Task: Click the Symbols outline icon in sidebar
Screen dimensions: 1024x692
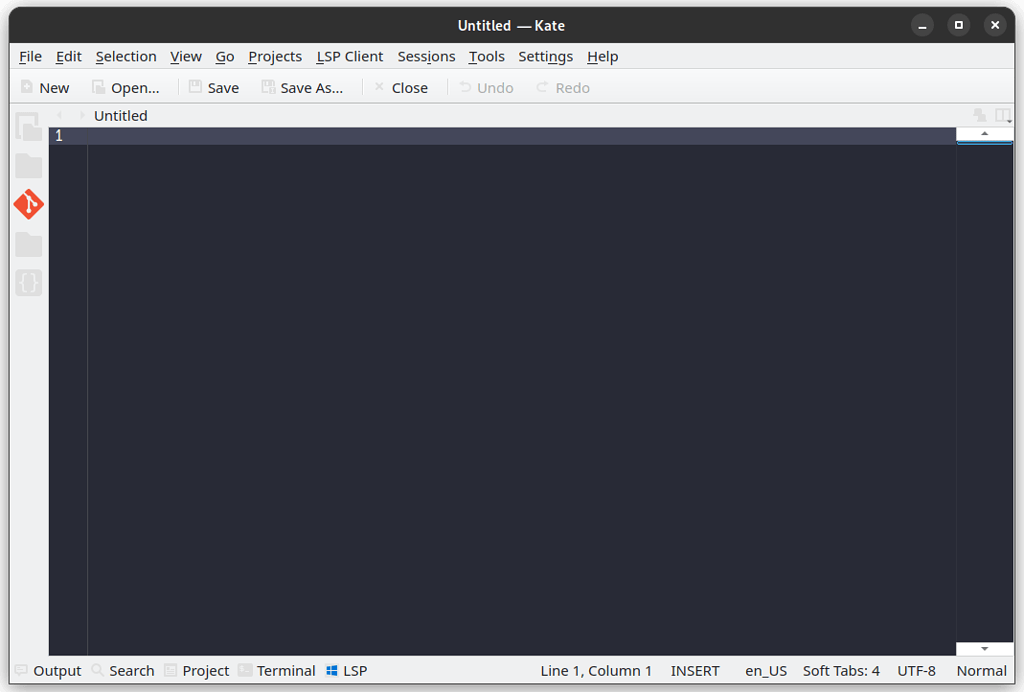Action: pos(29,283)
